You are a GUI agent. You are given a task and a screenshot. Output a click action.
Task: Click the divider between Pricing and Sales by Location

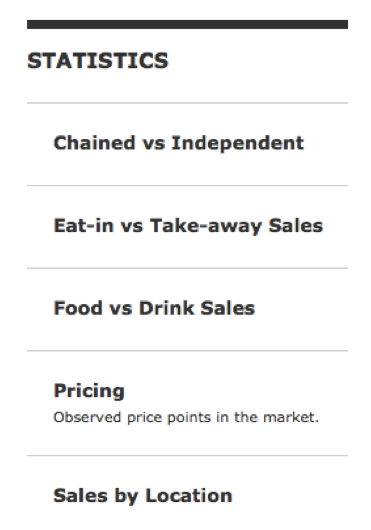click(x=187, y=456)
